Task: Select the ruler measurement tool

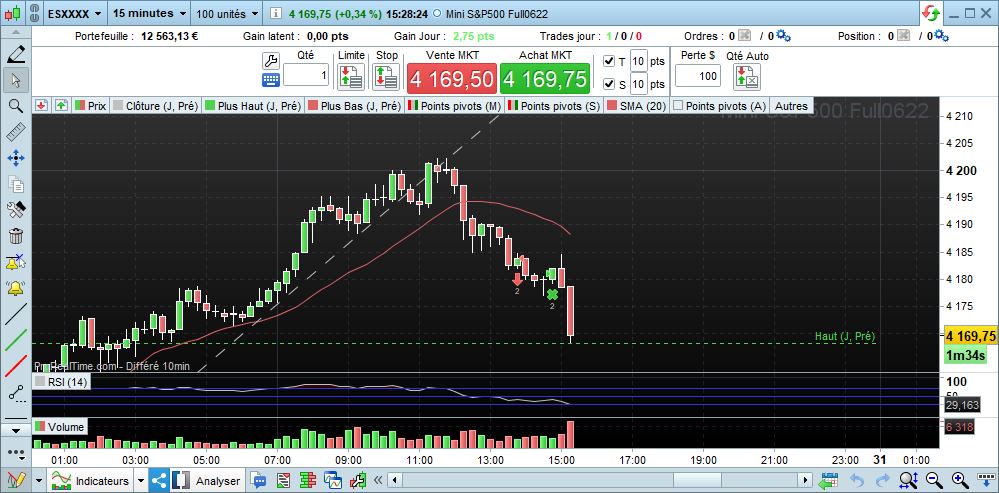Action: pyautogui.click(x=16, y=132)
